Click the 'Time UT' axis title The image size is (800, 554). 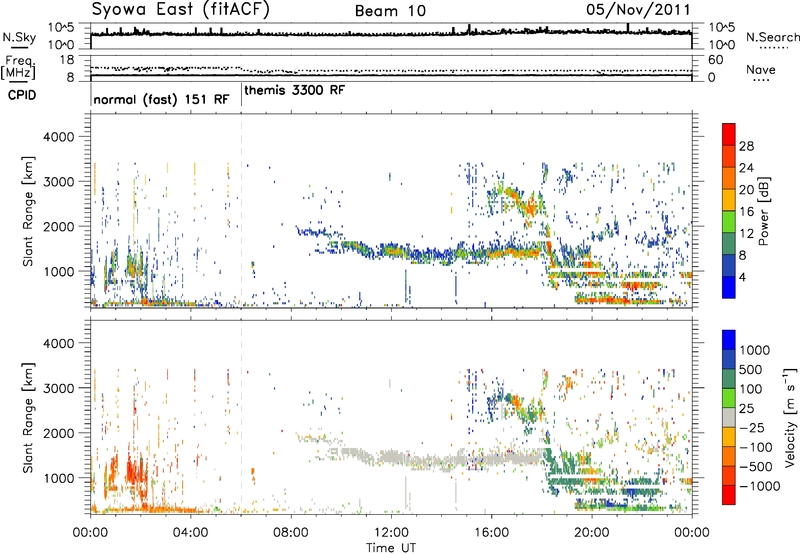tap(391, 548)
